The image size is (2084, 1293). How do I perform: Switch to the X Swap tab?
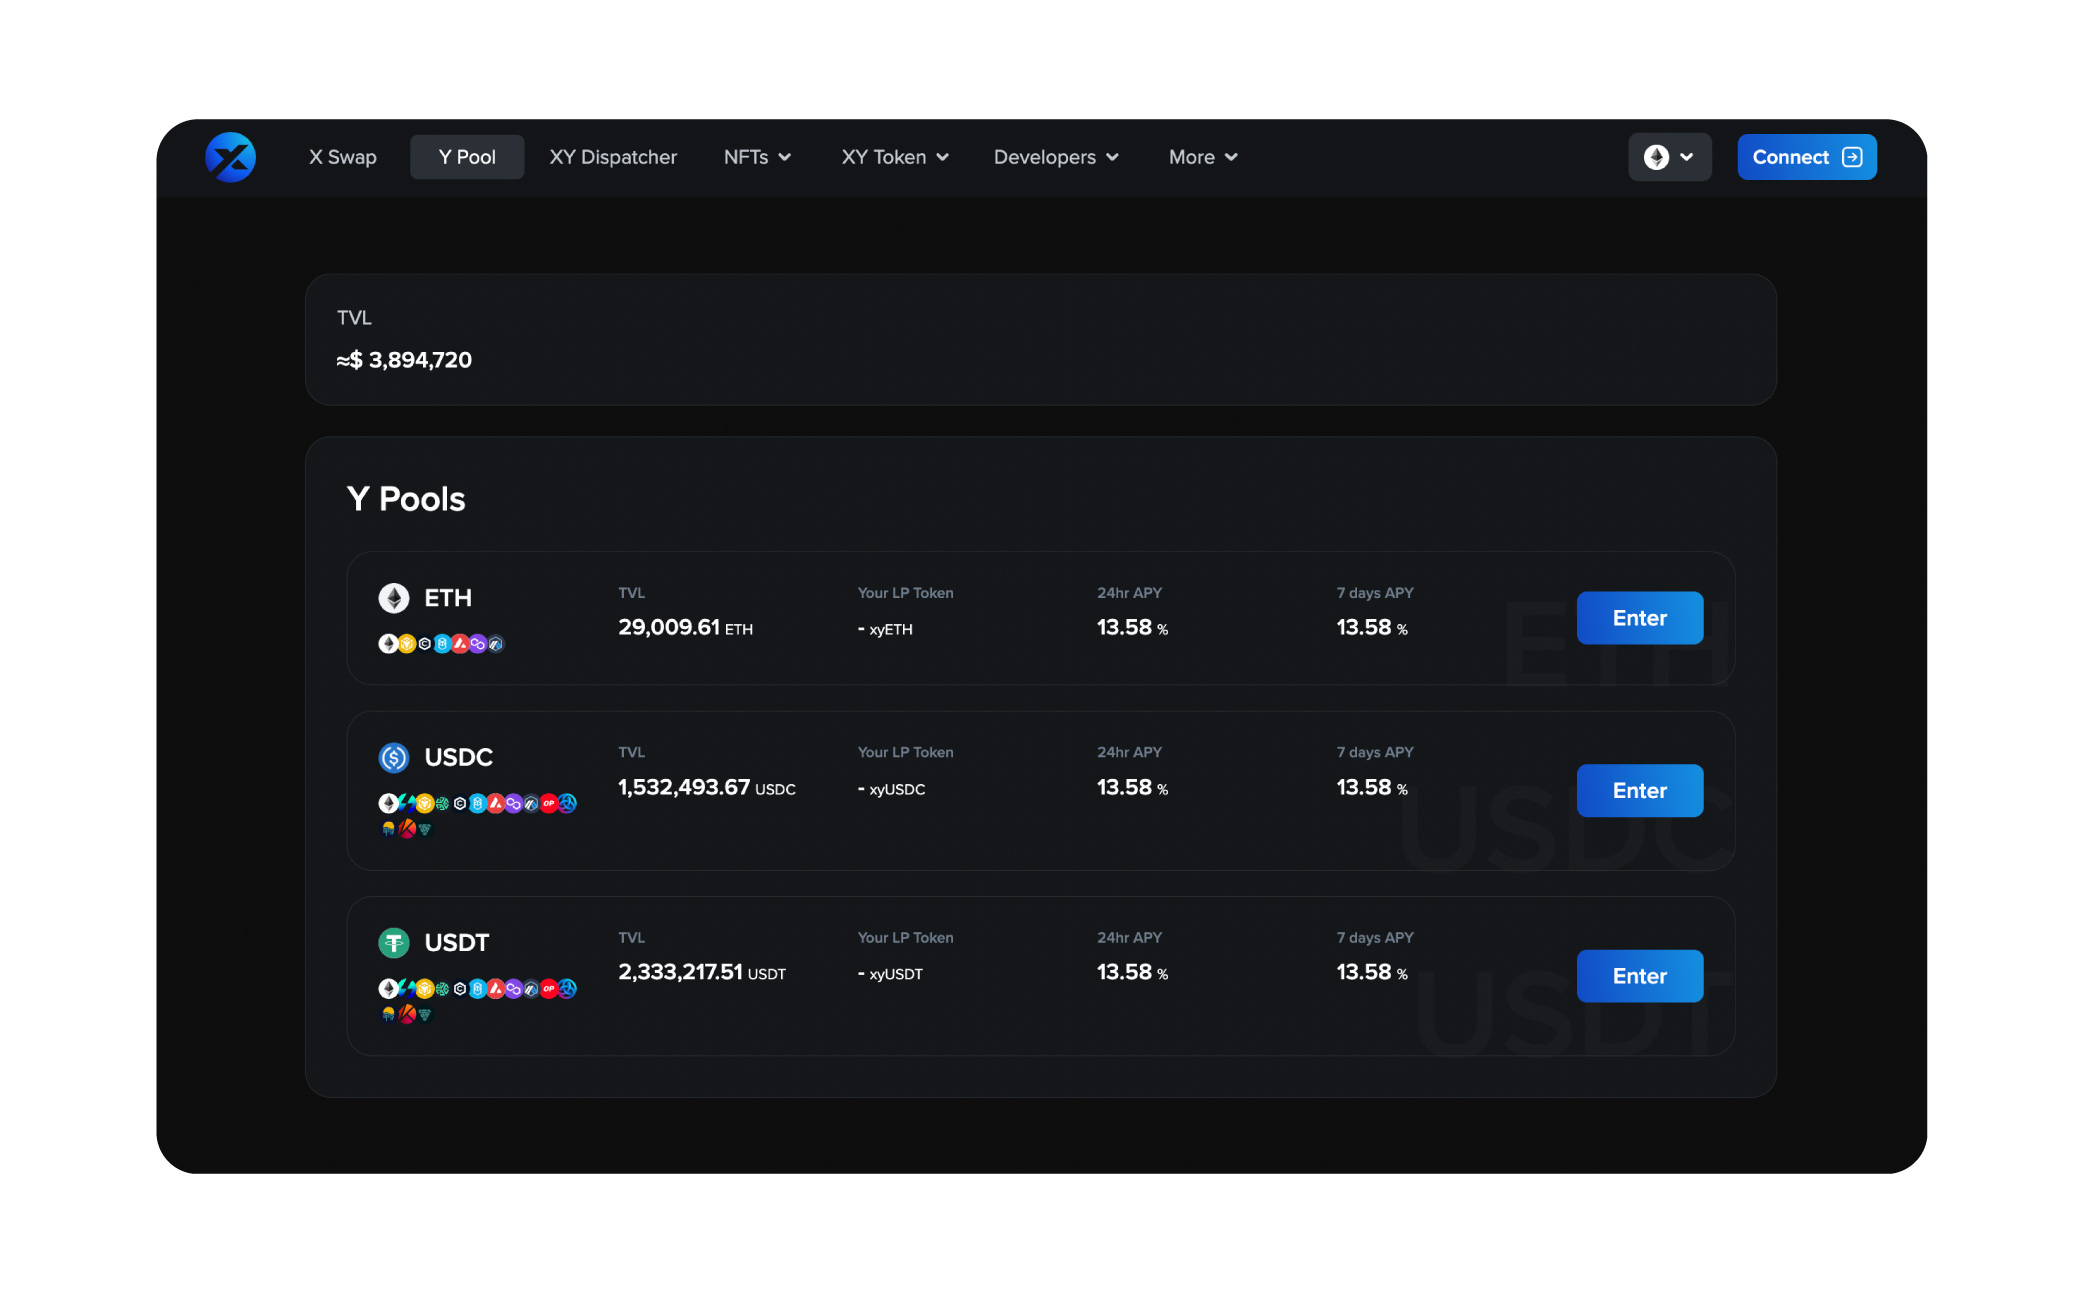342,157
